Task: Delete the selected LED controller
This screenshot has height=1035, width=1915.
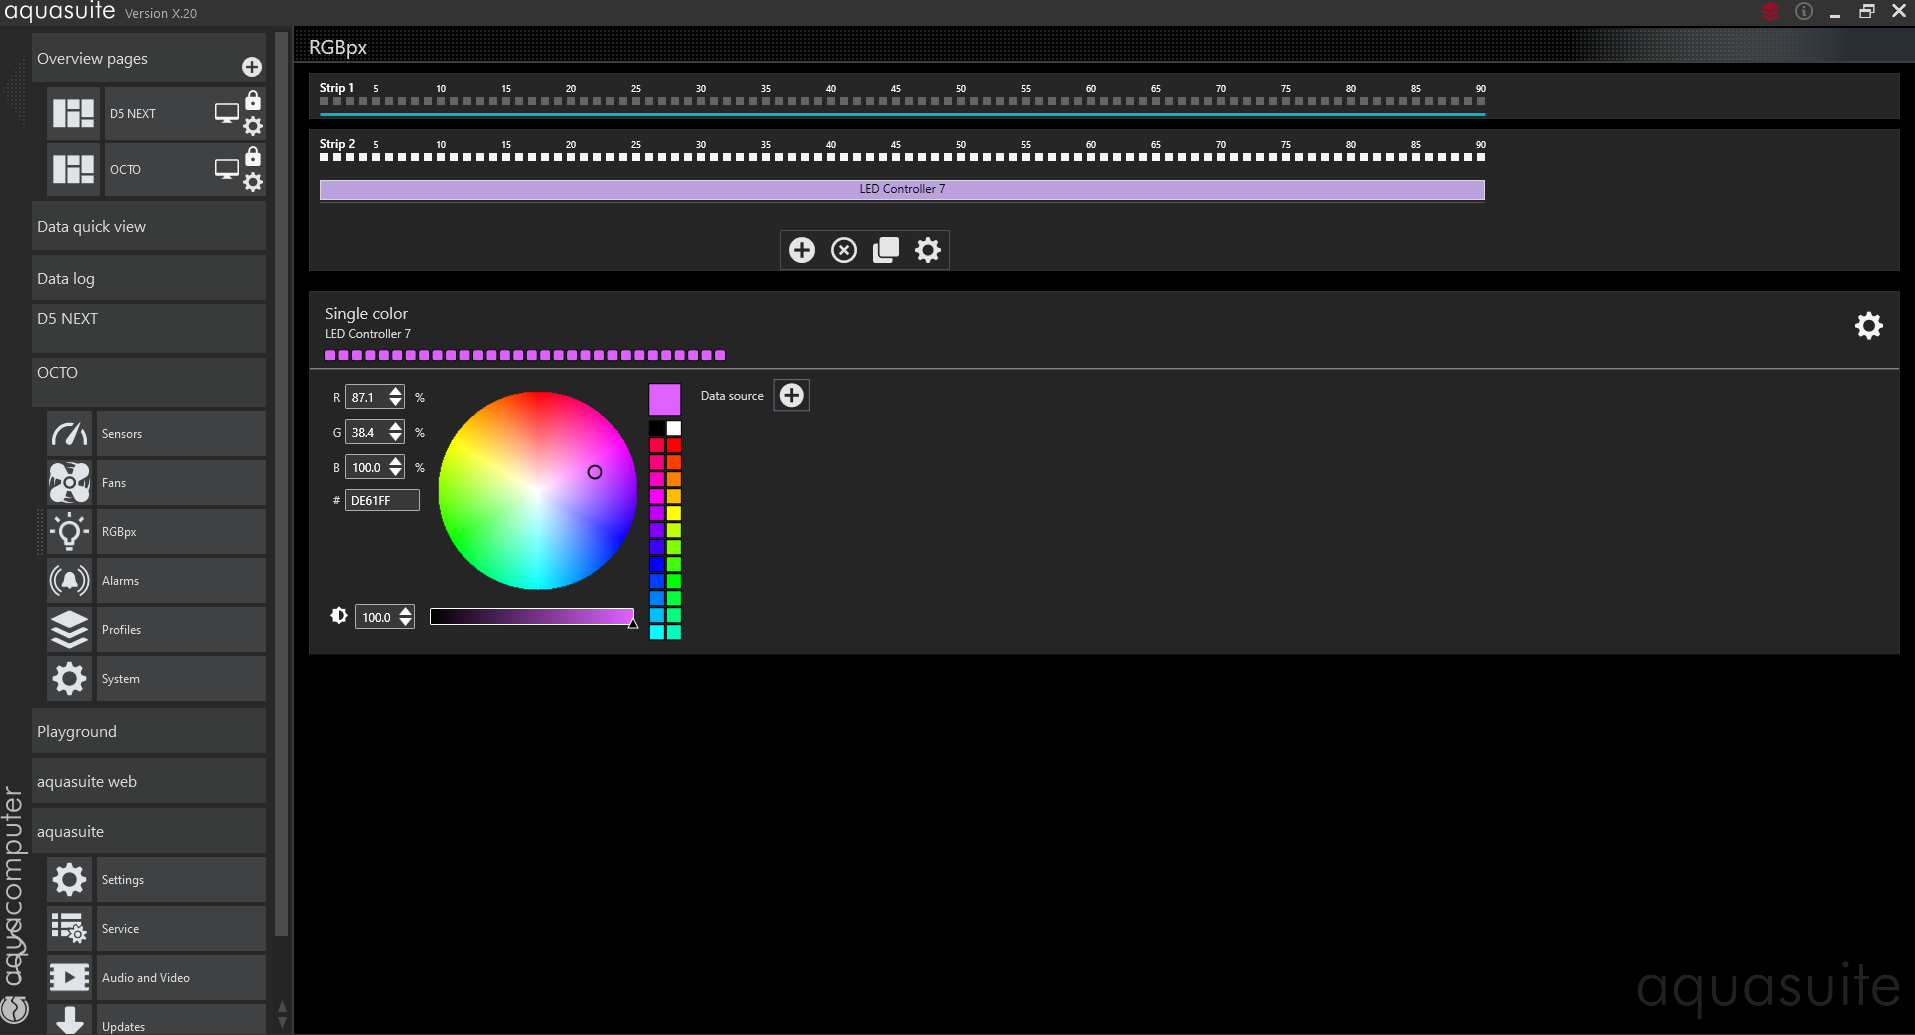Action: pyautogui.click(x=844, y=250)
